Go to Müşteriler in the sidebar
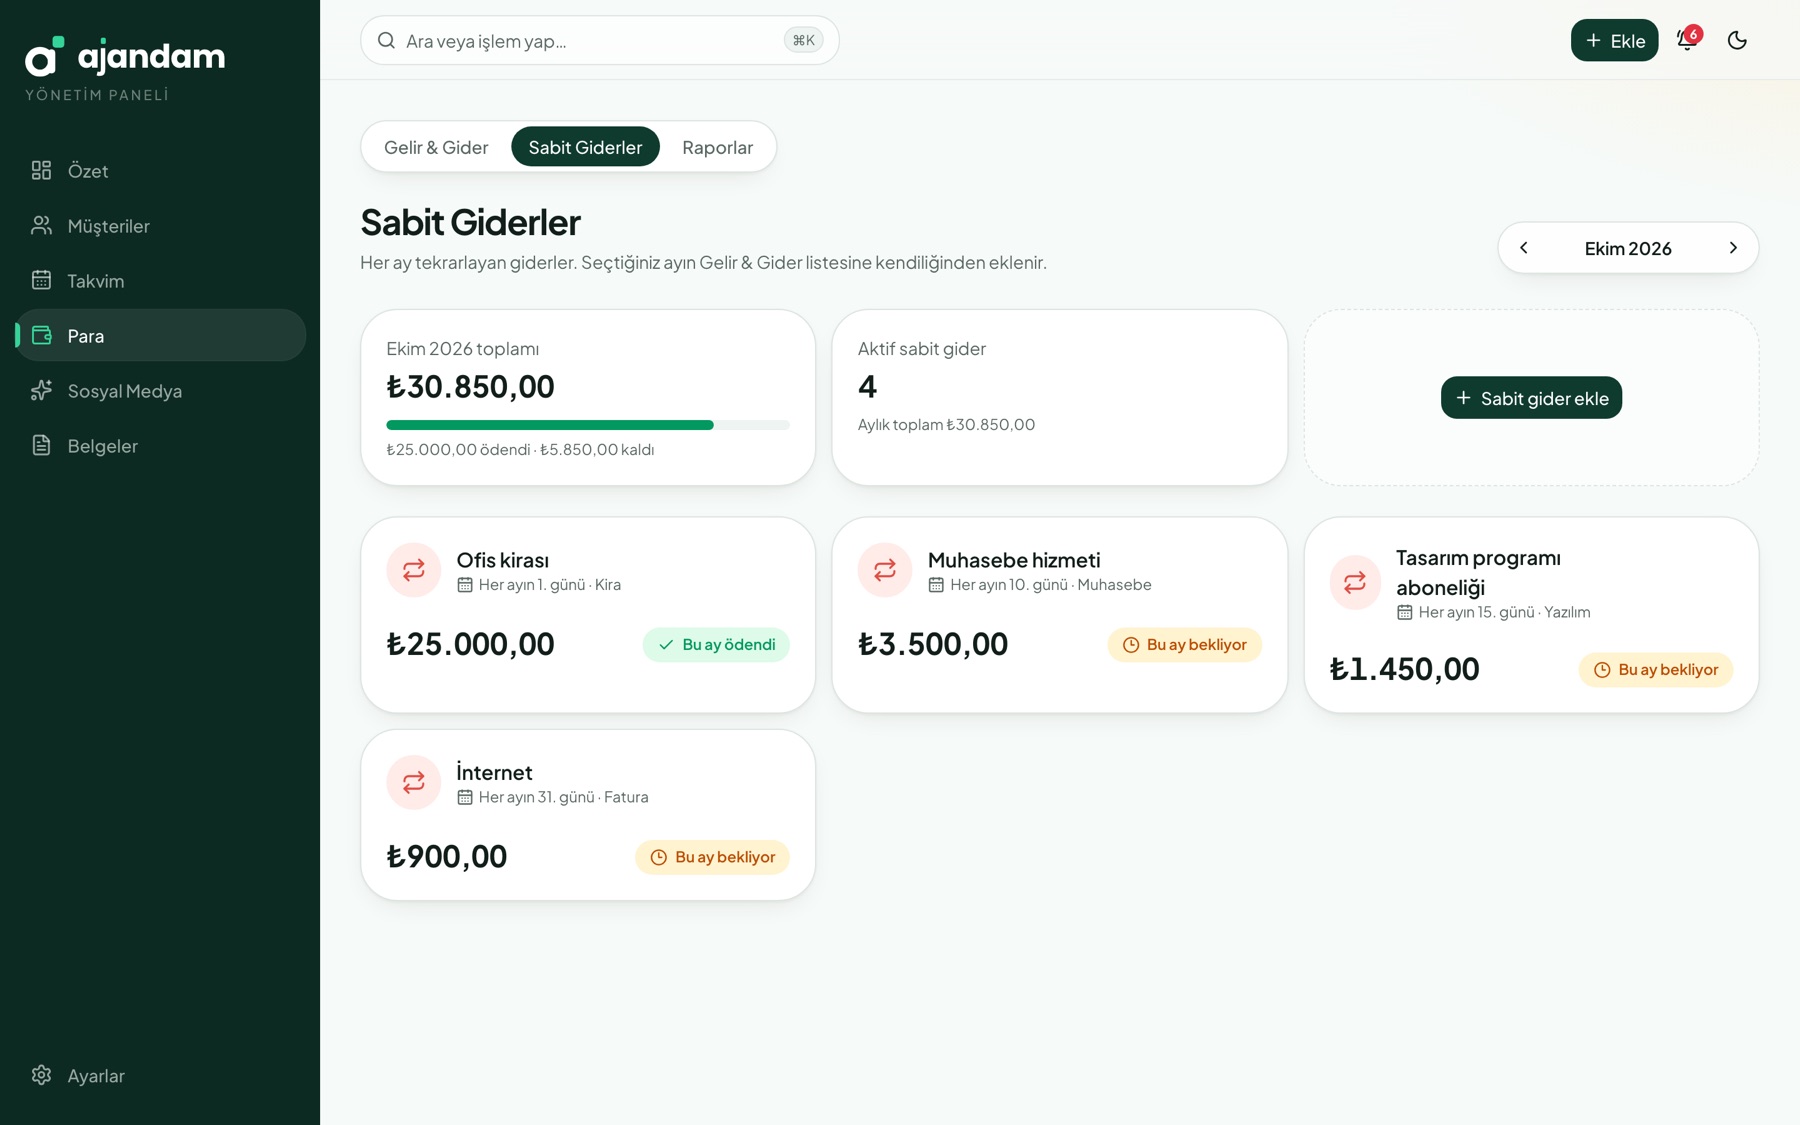Viewport: 1800px width, 1125px height. (x=161, y=226)
